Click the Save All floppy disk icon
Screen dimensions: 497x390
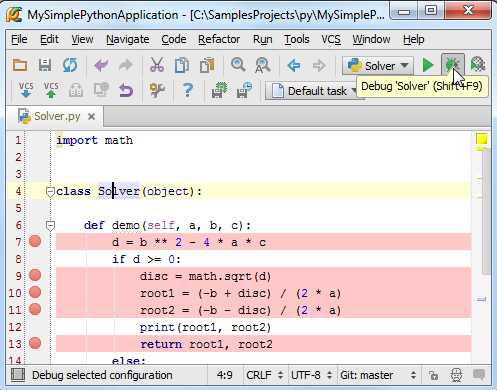pyautogui.click(x=45, y=65)
